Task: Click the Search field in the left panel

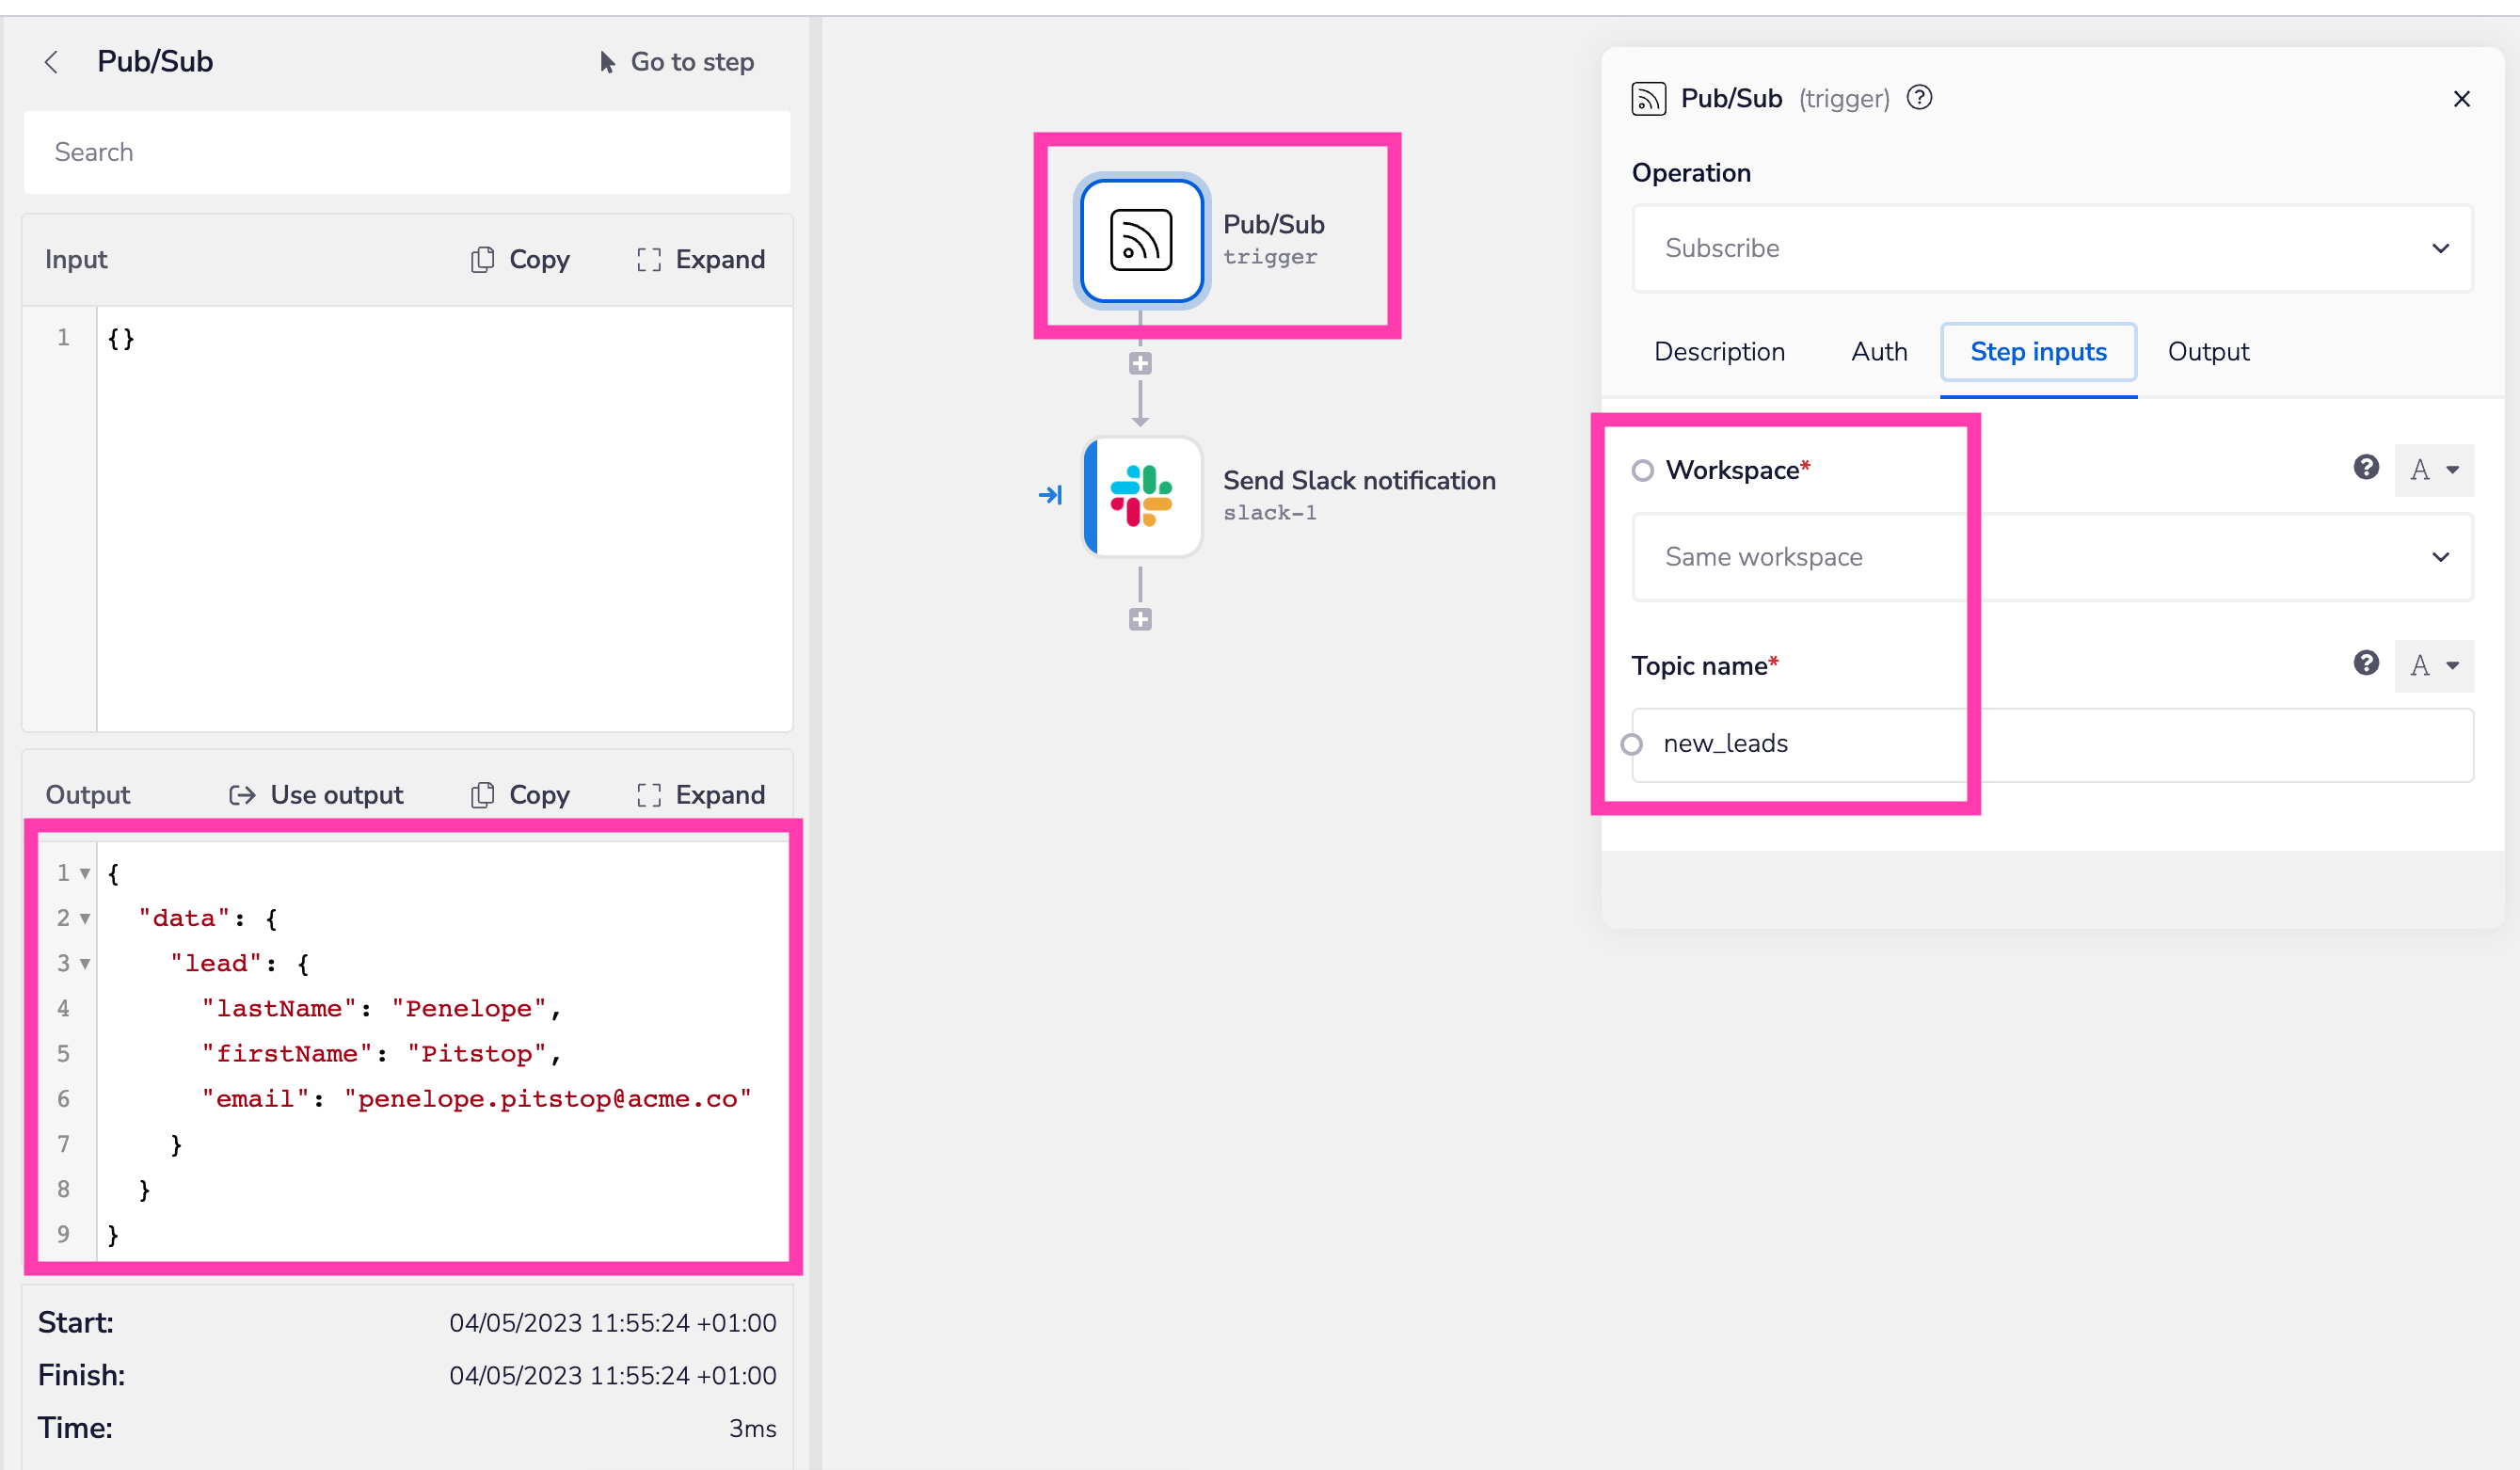Action: [x=406, y=152]
